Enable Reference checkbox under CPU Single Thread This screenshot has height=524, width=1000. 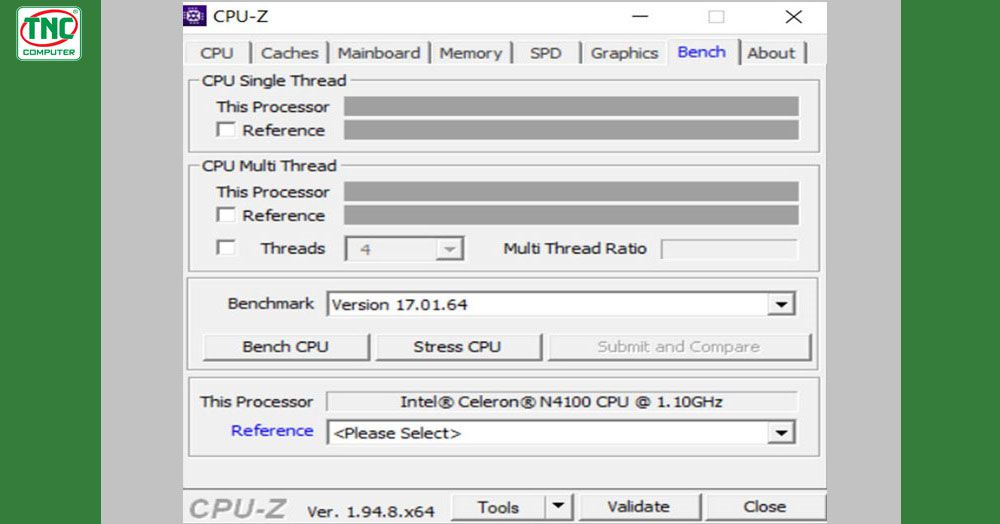[x=226, y=129]
